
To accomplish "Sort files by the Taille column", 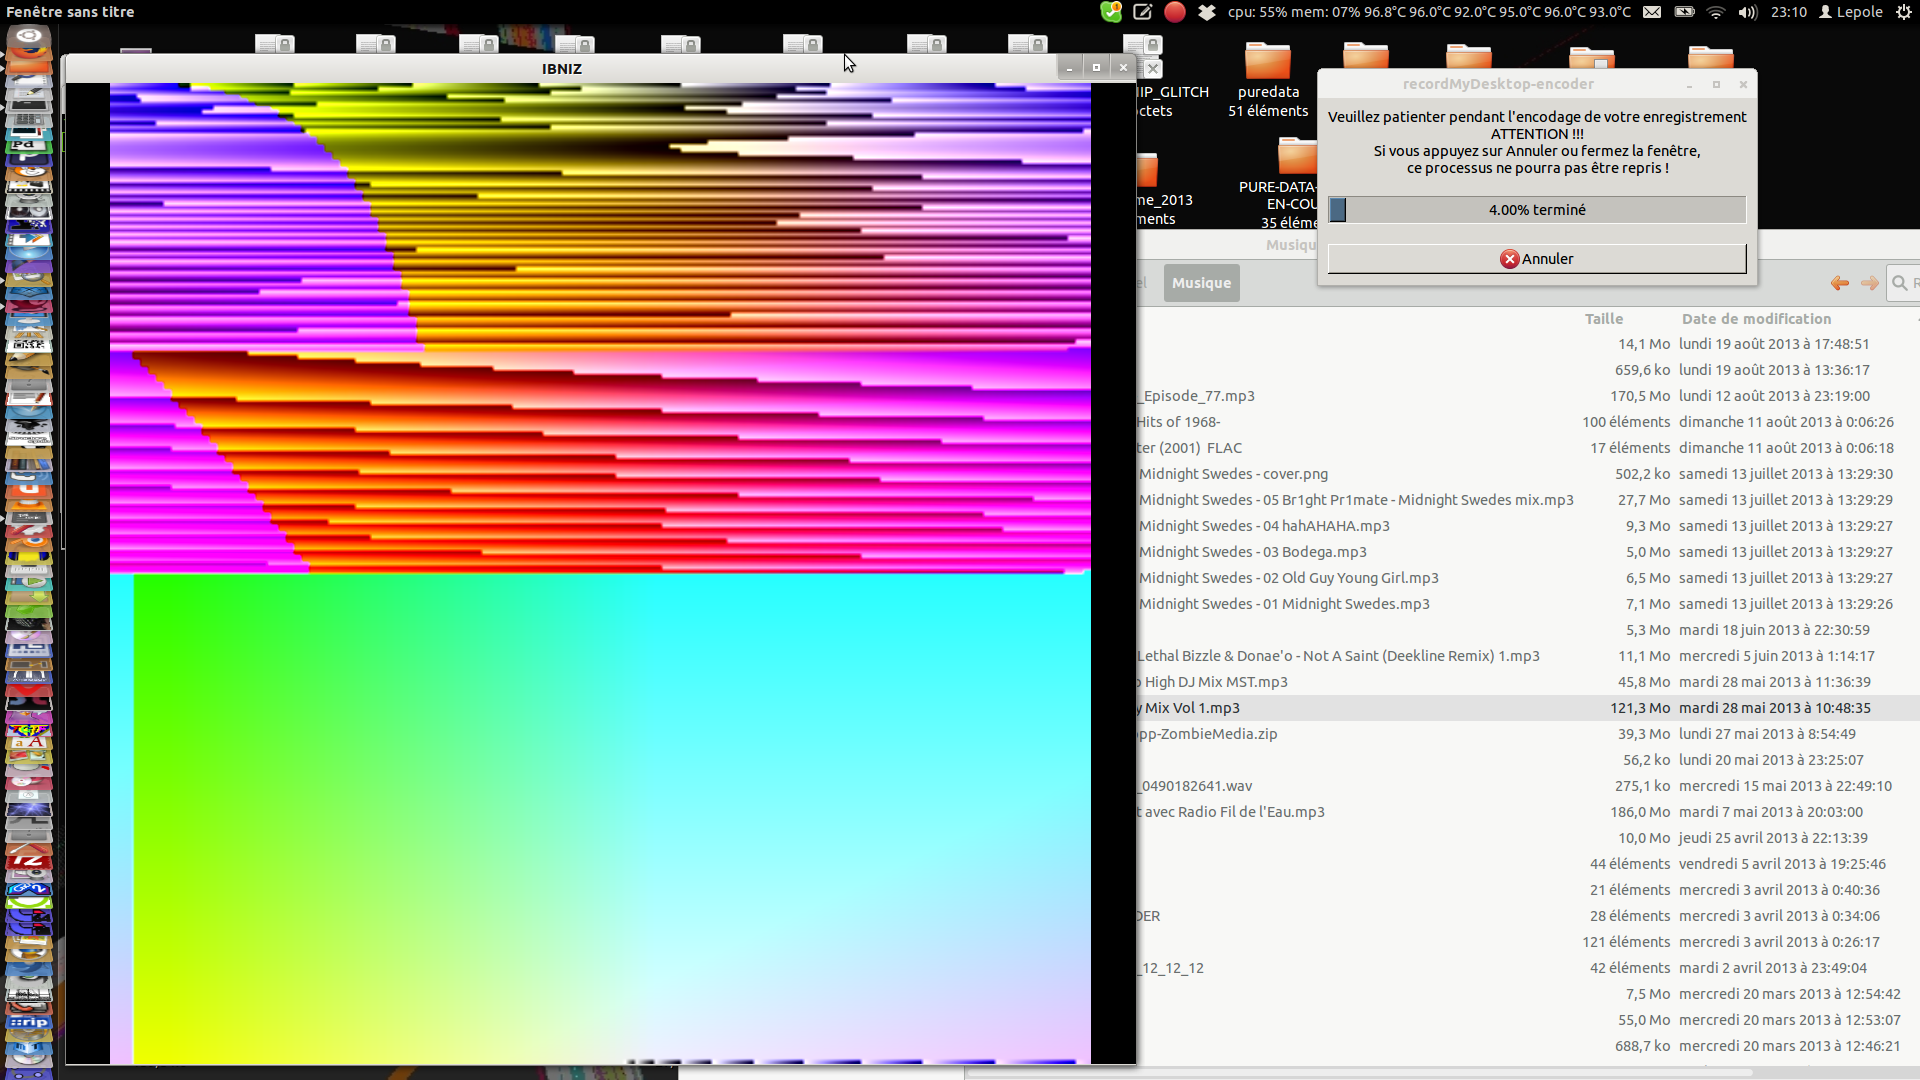I will 1603,319.
